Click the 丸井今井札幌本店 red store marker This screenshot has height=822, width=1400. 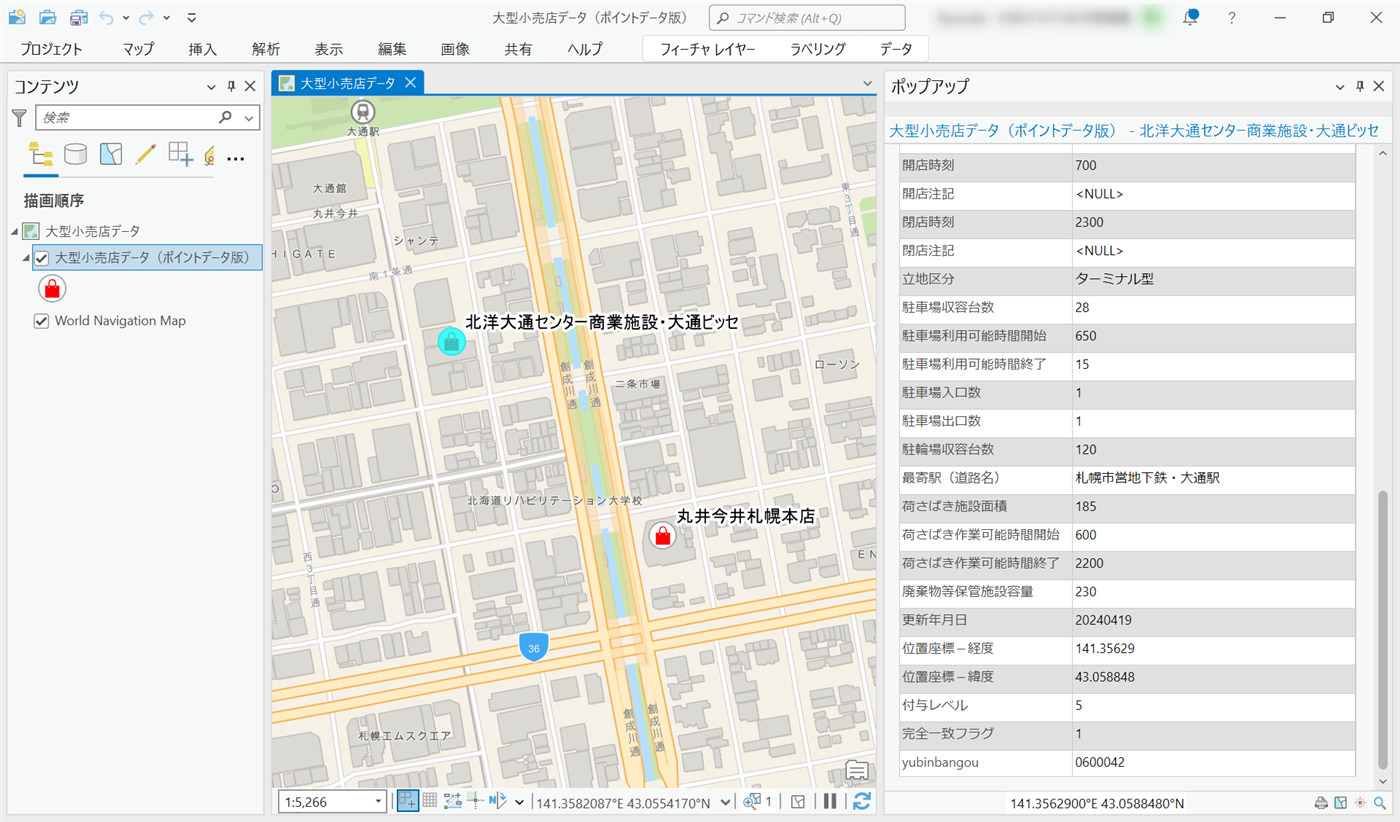(x=661, y=536)
